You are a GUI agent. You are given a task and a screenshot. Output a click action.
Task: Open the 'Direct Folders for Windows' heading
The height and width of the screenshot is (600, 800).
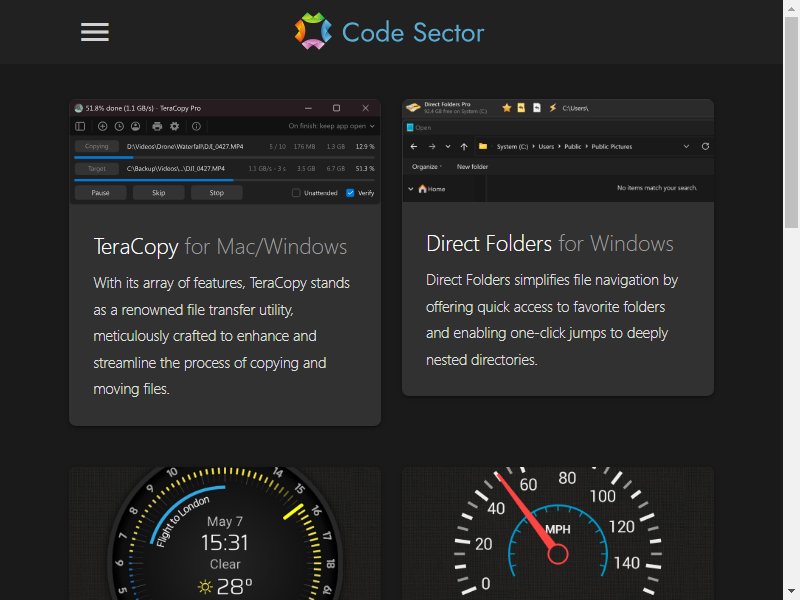tap(550, 244)
